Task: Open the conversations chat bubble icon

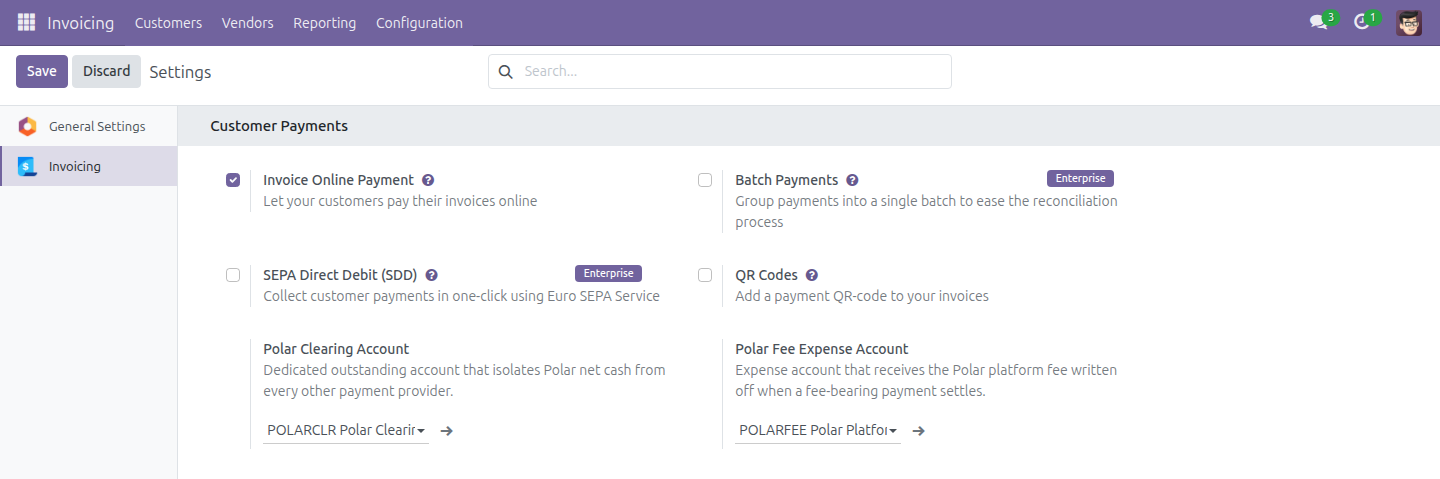Action: [x=1318, y=22]
